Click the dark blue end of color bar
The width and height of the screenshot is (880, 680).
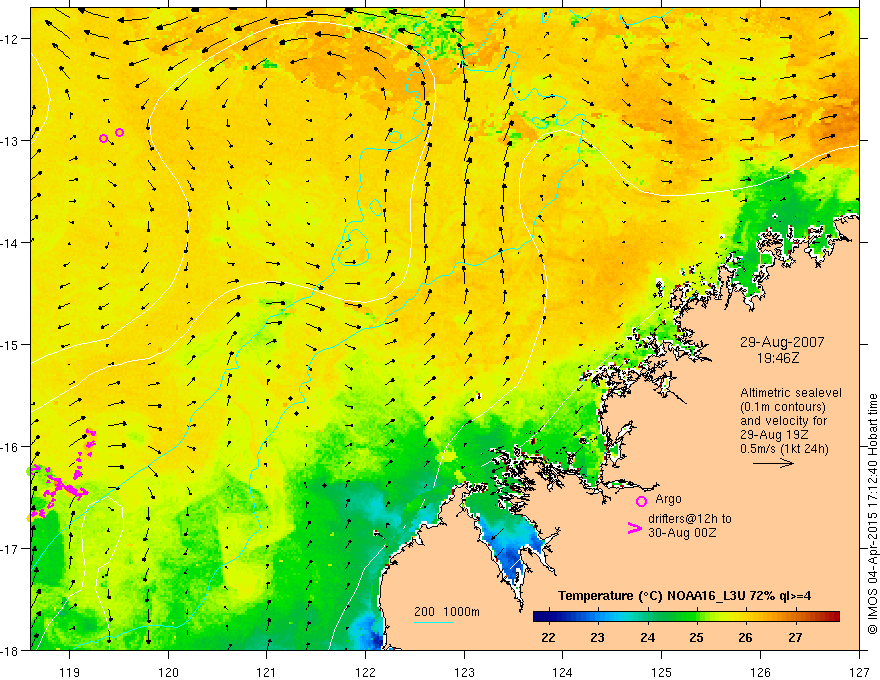540,617
